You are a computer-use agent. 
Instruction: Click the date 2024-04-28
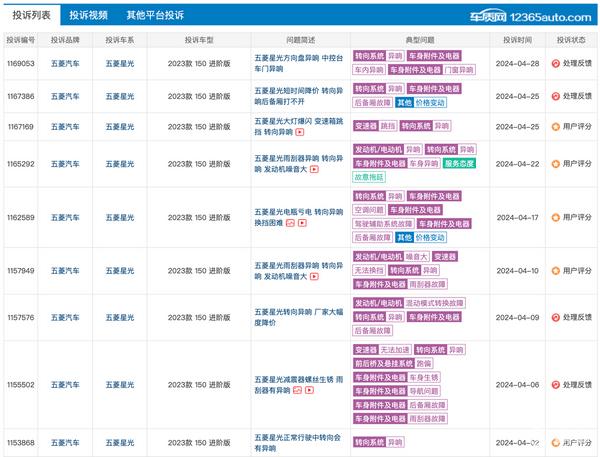coord(517,64)
